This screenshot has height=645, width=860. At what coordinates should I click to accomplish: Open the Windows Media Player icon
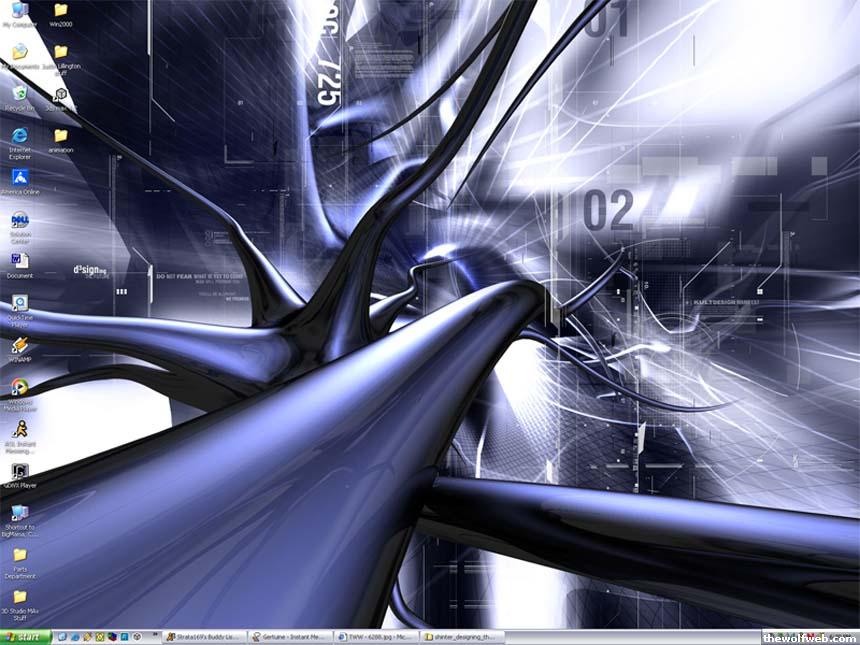coord(19,388)
